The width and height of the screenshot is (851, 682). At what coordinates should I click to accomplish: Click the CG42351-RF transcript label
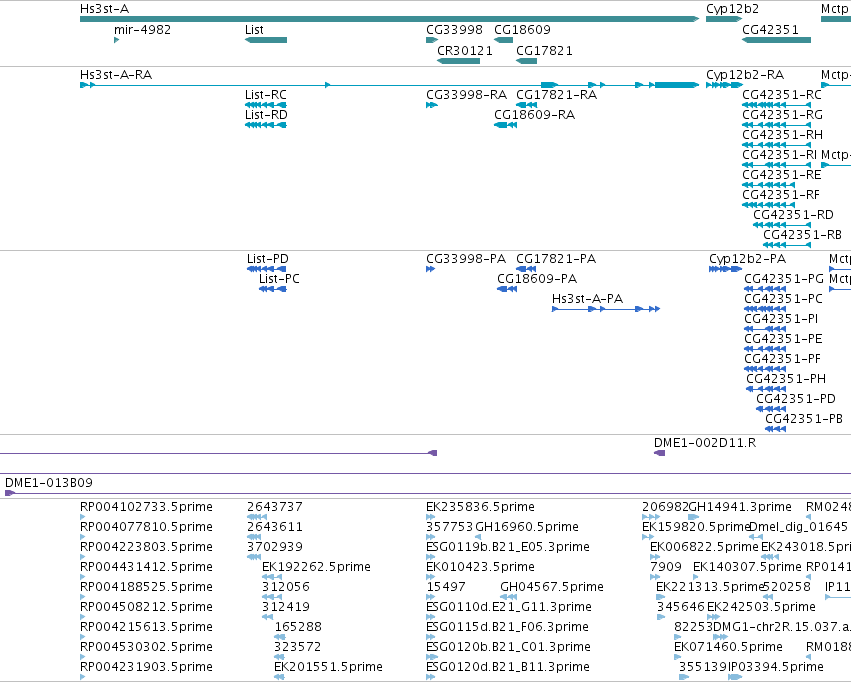(781, 195)
